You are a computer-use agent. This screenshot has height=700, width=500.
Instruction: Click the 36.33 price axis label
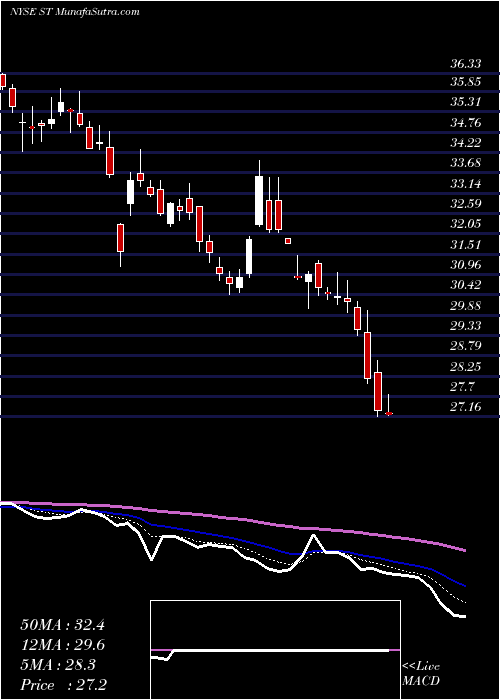click(x=466, y=64)
